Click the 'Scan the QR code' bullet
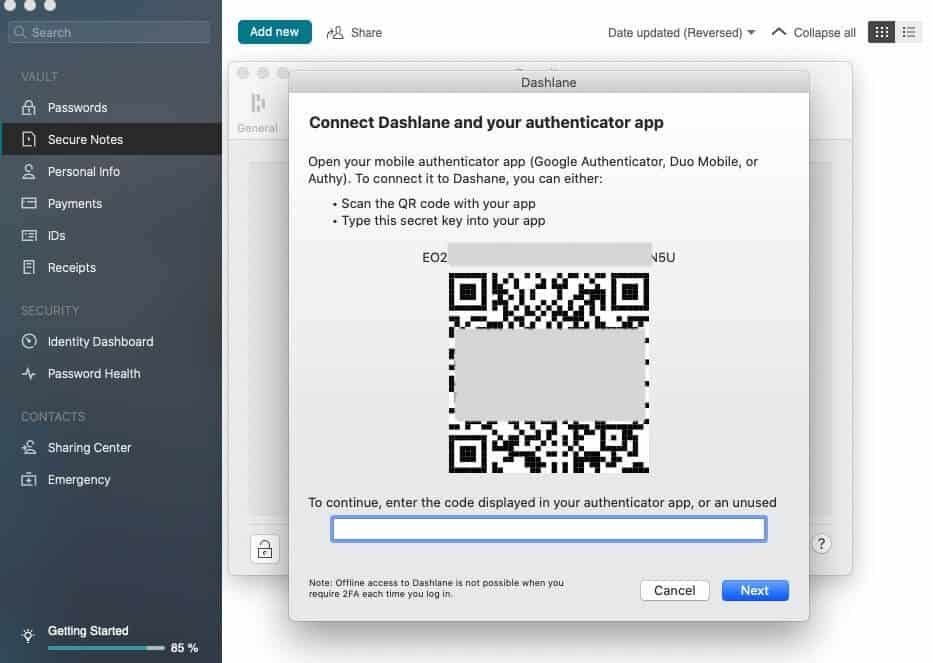This screenshot has width=933, height=663. point(434,204)
